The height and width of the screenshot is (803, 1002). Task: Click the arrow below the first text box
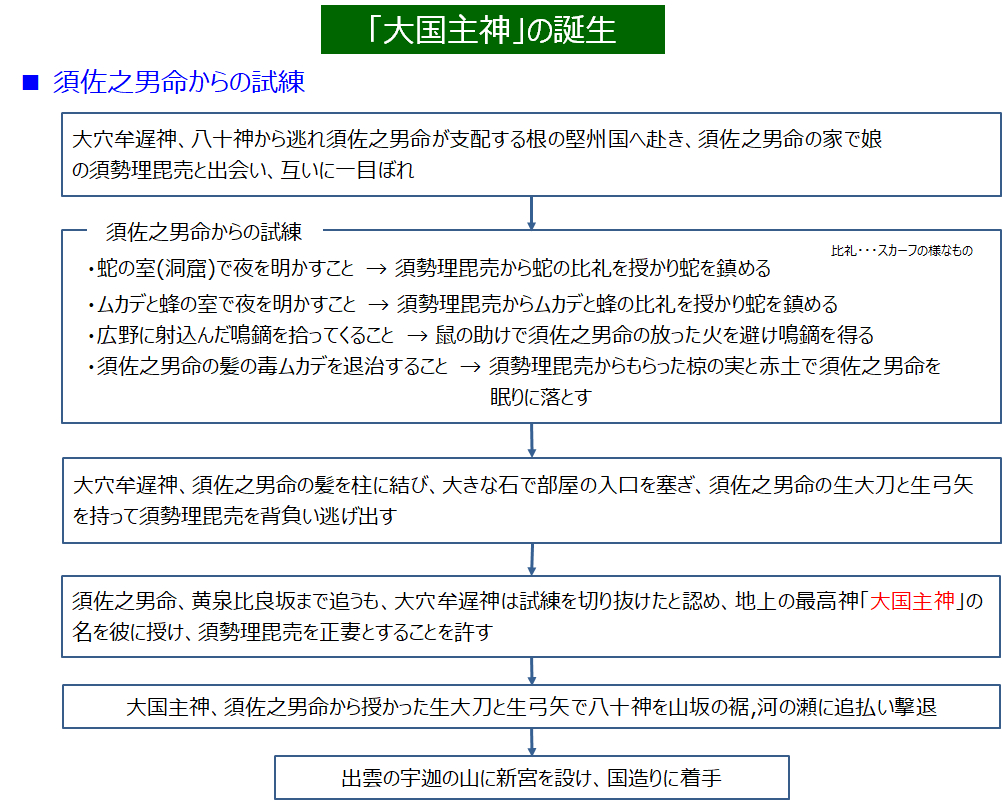coord(531,212)
